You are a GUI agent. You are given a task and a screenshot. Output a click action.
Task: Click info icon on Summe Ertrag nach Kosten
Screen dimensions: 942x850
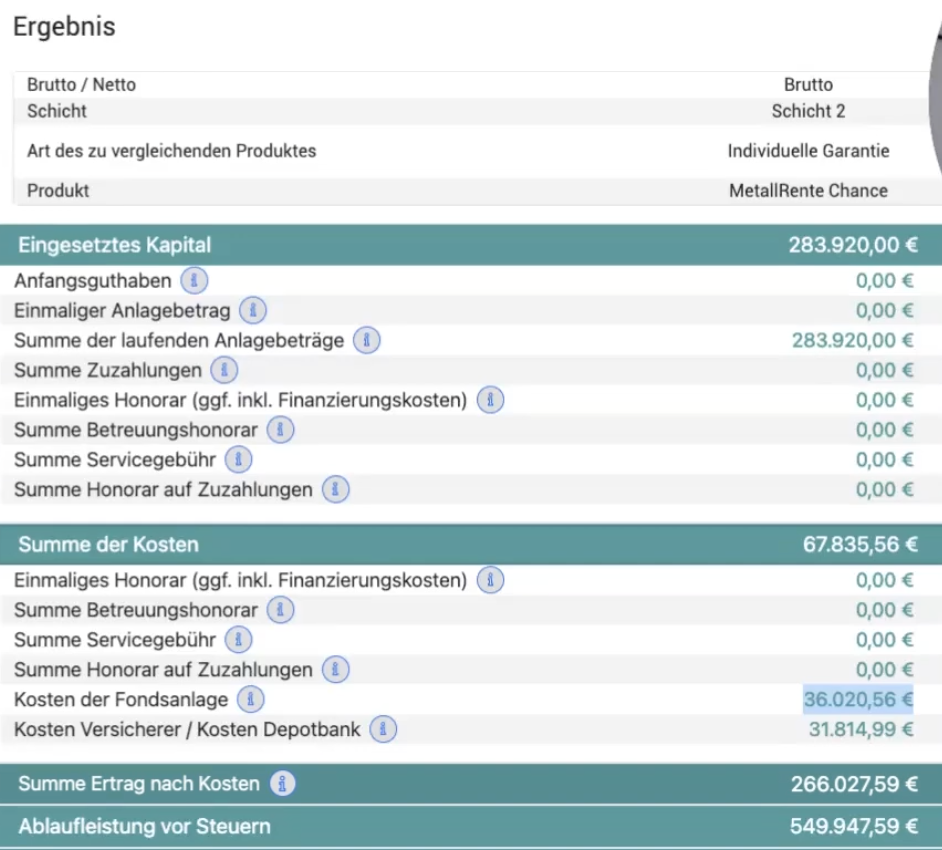(x=282, y=784)
